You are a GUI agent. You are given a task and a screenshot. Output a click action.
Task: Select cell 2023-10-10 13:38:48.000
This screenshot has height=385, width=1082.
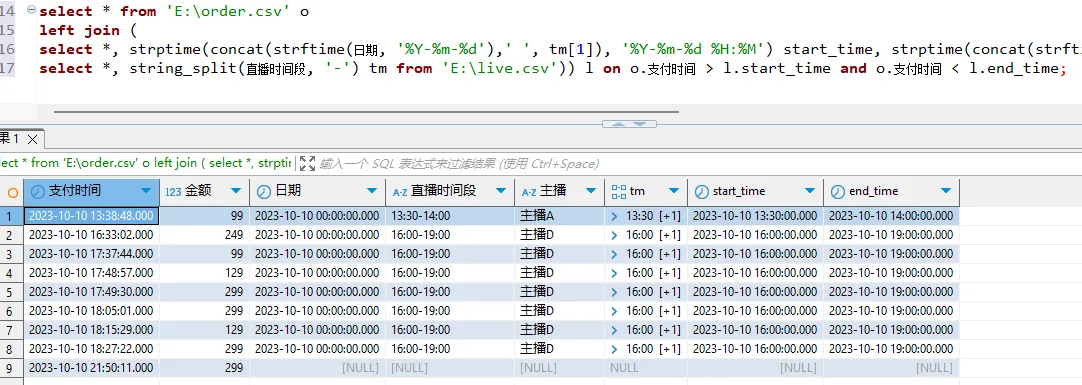(91, 217)
